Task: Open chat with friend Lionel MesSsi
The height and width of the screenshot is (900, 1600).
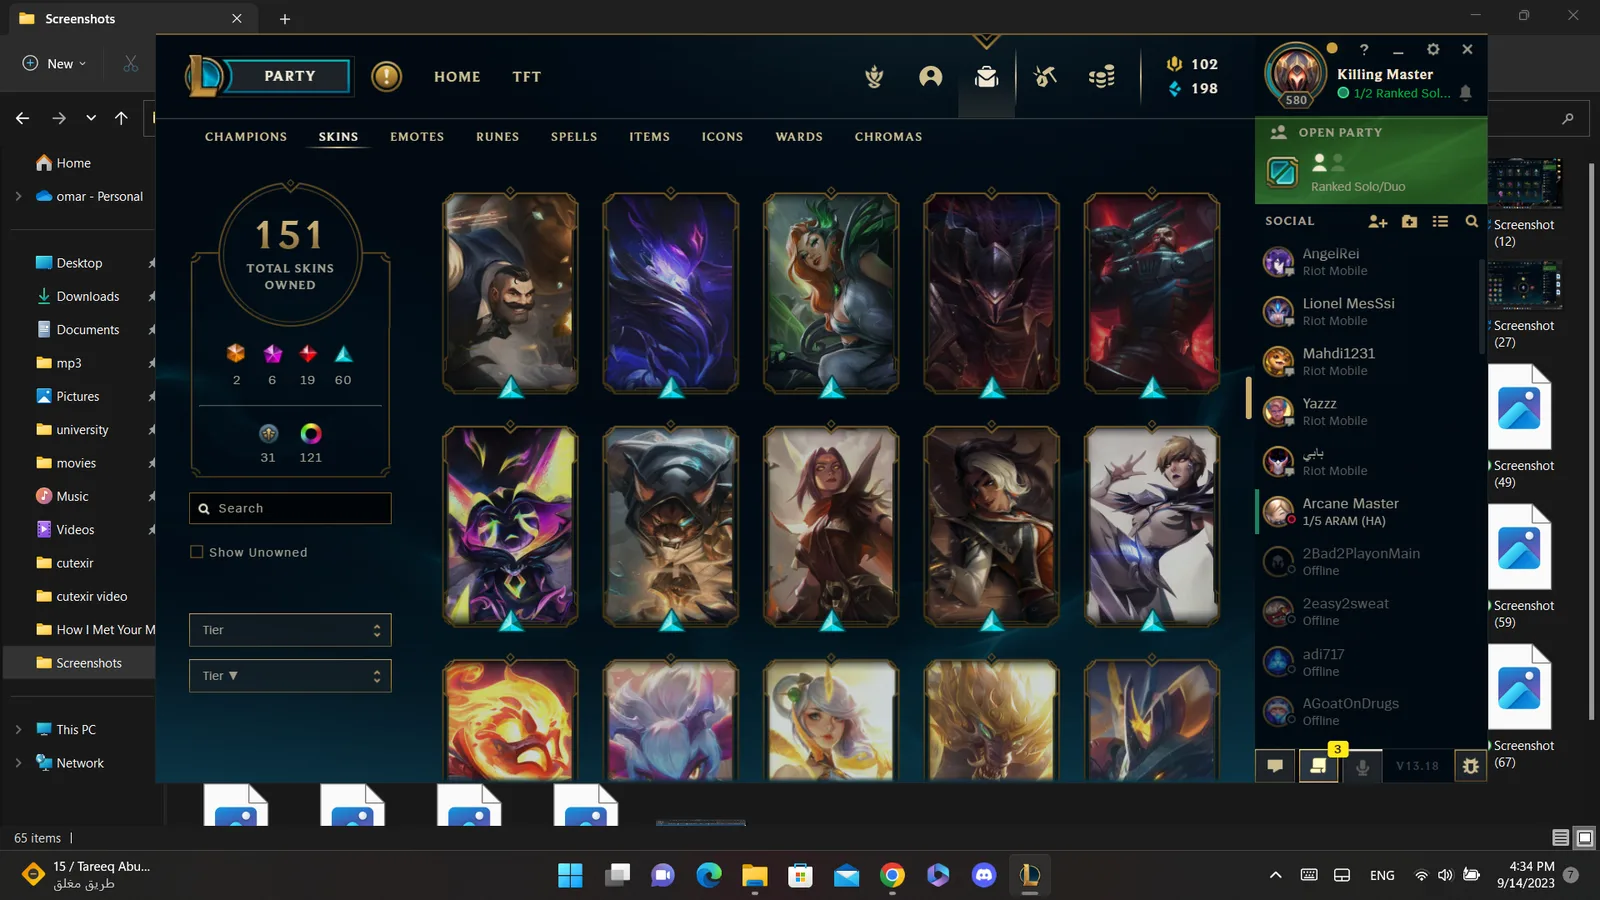Action: pos(1367,312)
